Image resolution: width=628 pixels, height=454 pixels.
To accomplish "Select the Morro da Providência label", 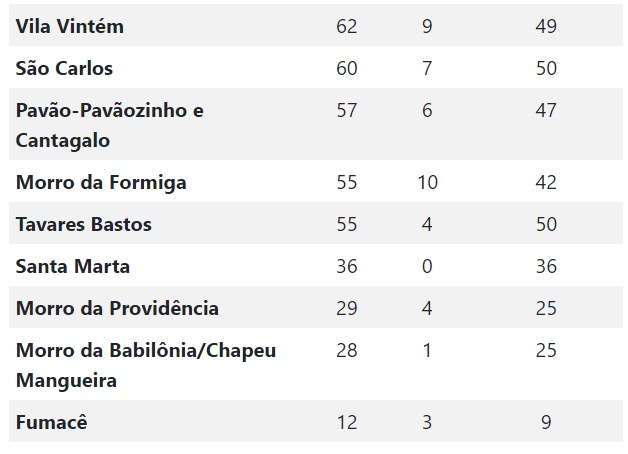I will tap(117, 308).
